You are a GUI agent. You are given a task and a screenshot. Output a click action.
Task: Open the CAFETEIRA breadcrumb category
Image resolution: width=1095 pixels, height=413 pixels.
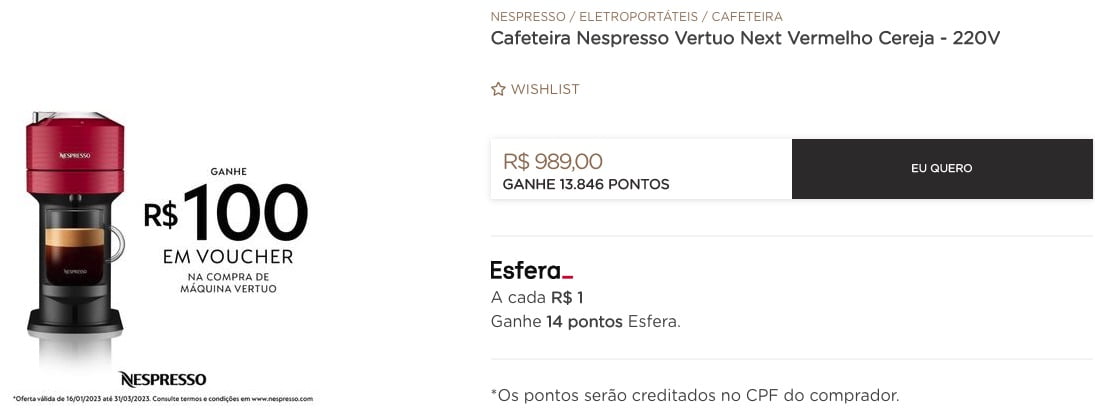747,16
